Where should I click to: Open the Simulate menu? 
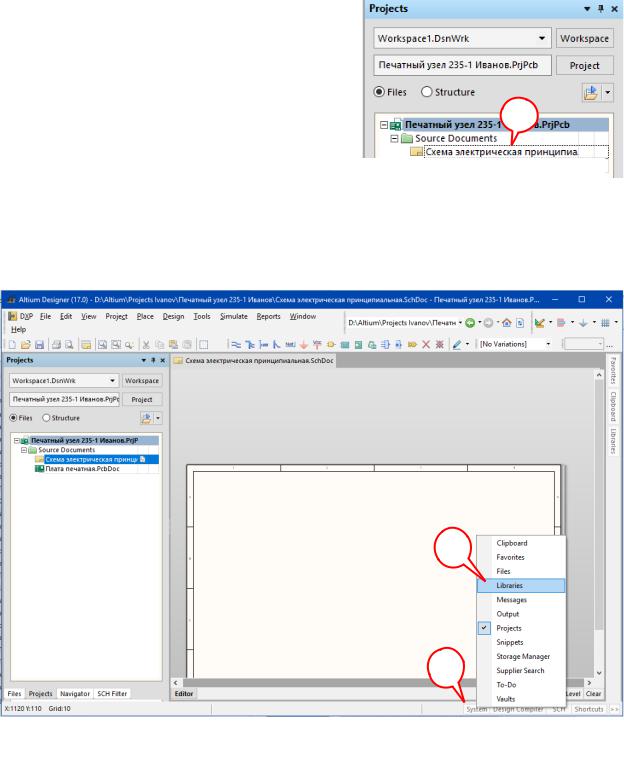pyautogui.click(x=234, y=317)
